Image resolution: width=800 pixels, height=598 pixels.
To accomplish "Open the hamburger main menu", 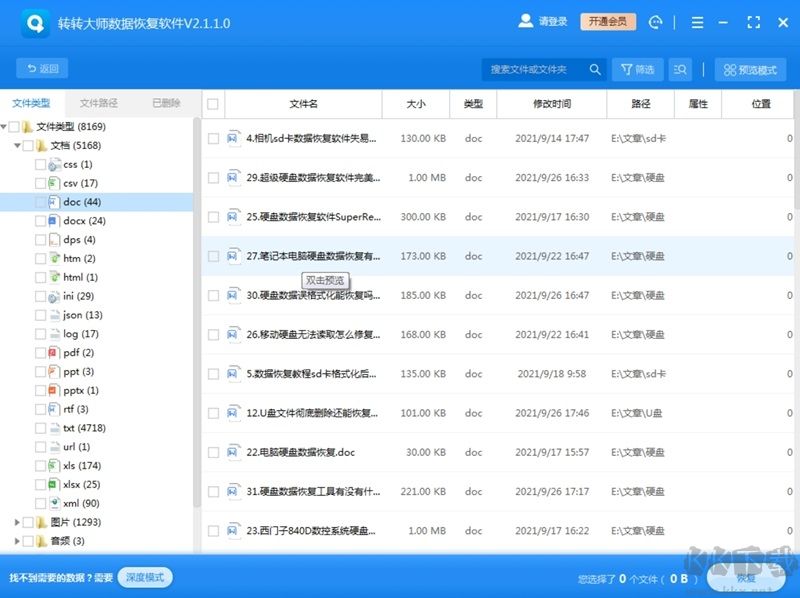I will 725,22.
